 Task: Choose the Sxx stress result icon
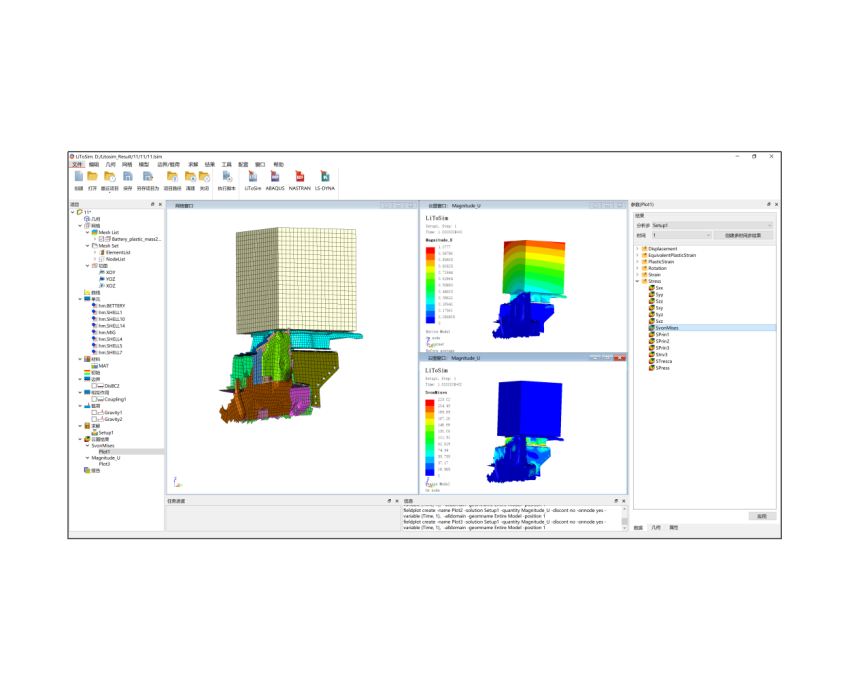tap(652, 288)
